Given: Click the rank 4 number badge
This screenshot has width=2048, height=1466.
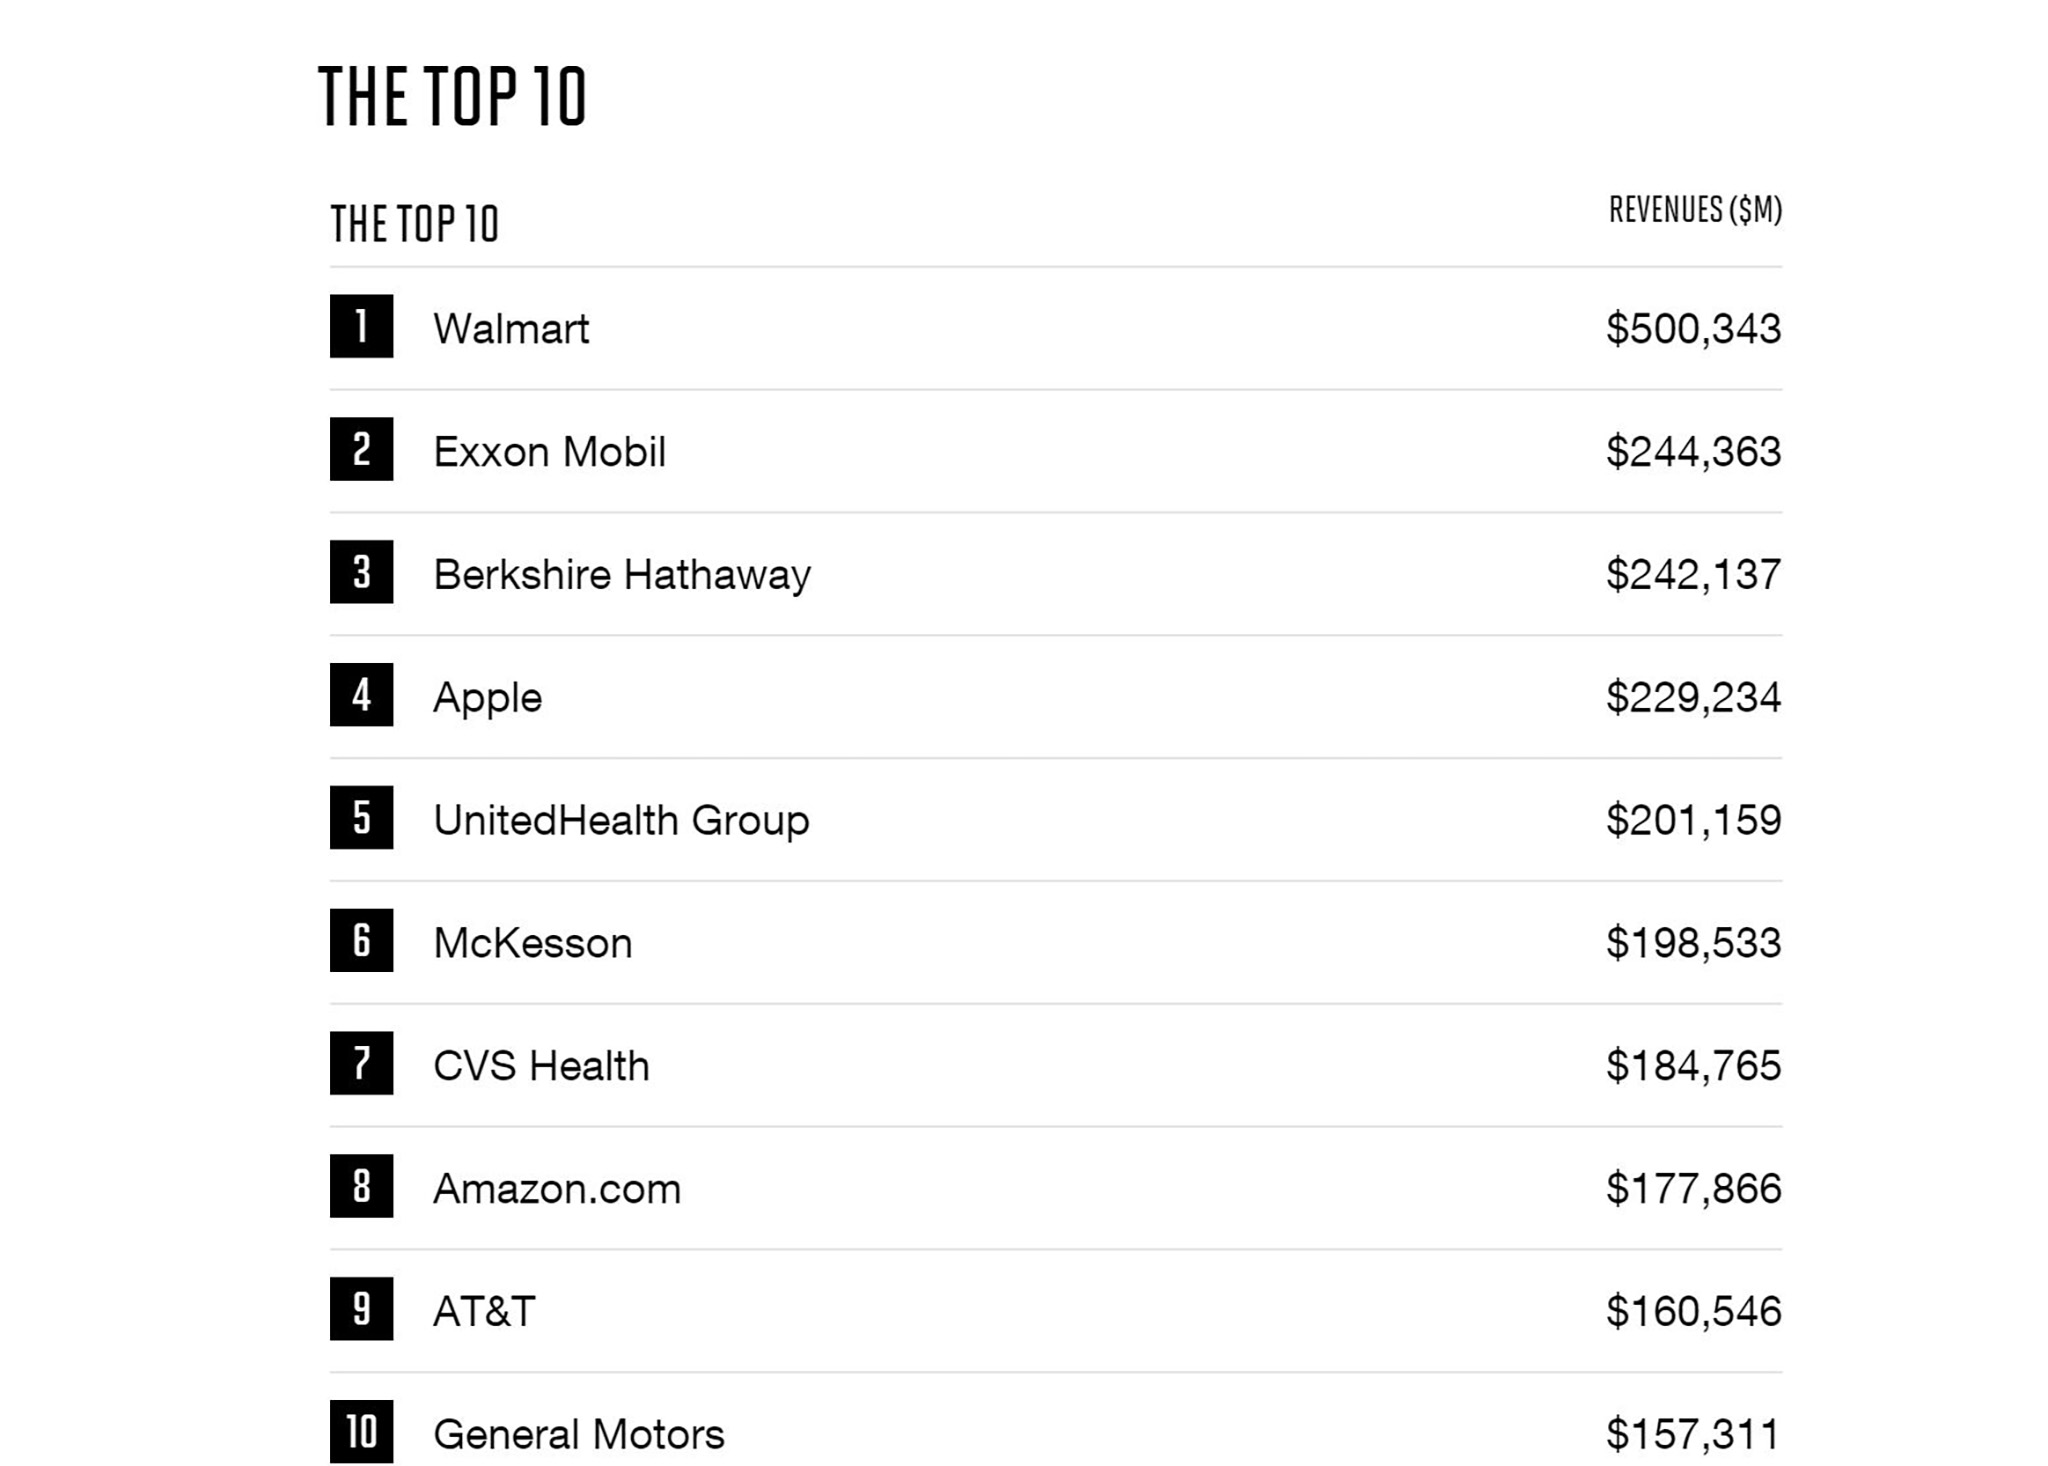Looking at the screenshot, I should pyautogui.click(x=361, y=695).
